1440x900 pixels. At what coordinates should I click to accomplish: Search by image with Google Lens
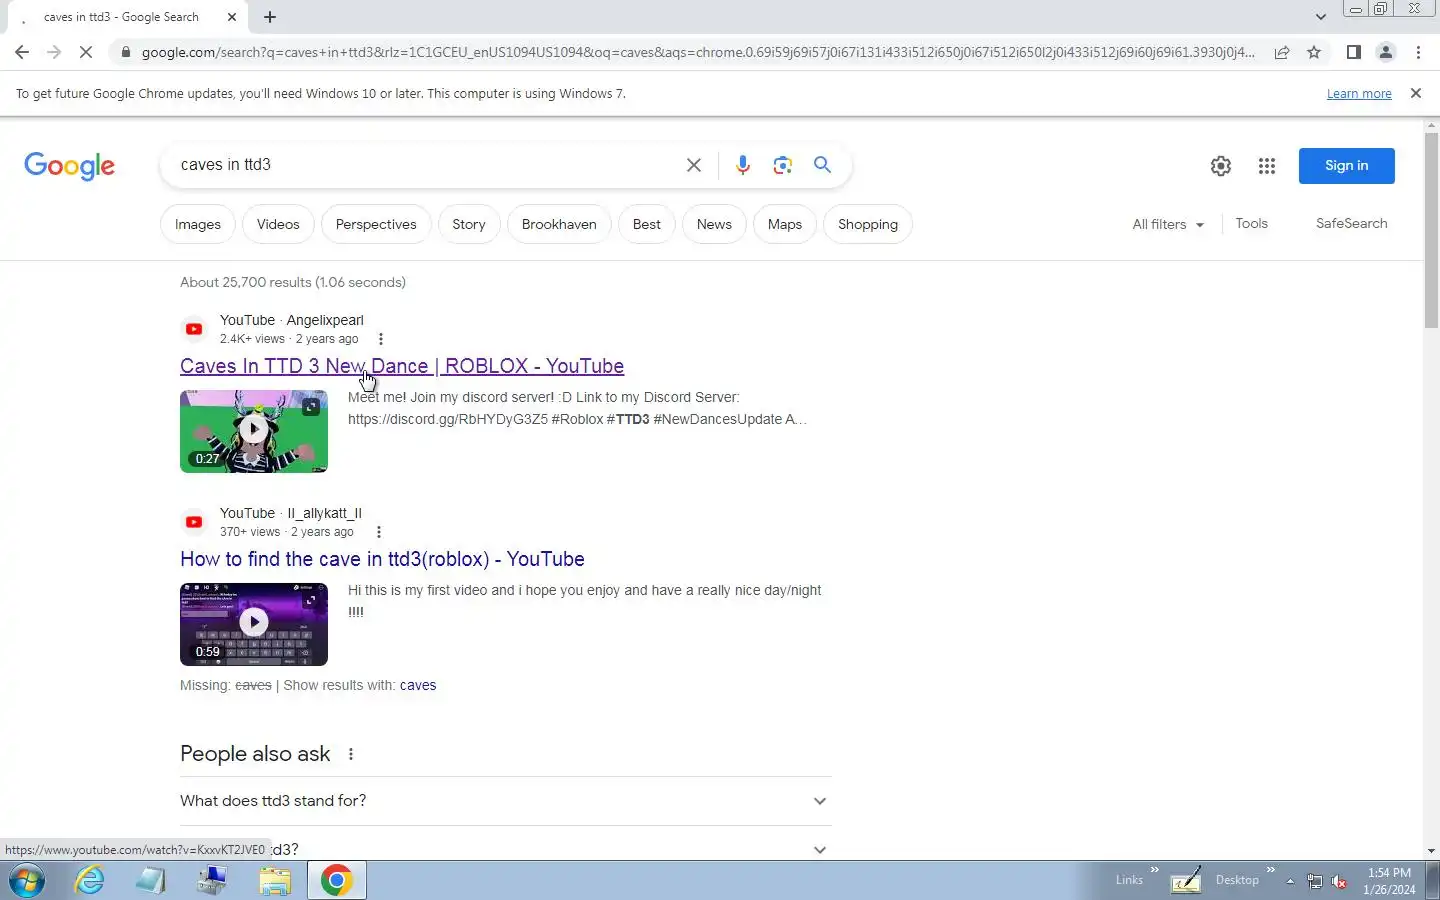[x=782, y=165]
